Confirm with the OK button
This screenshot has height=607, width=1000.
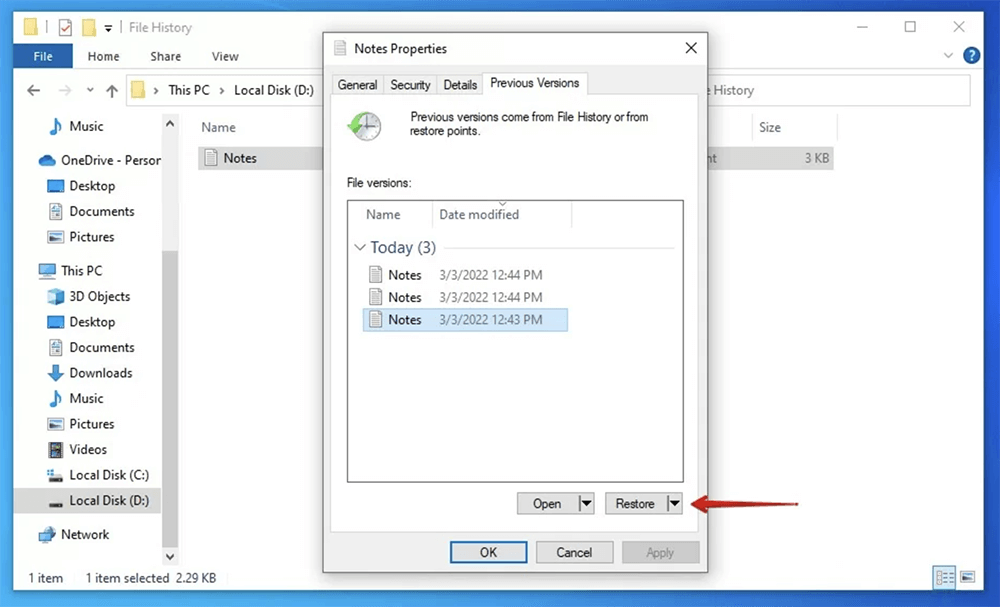click(x=488, y=551)
